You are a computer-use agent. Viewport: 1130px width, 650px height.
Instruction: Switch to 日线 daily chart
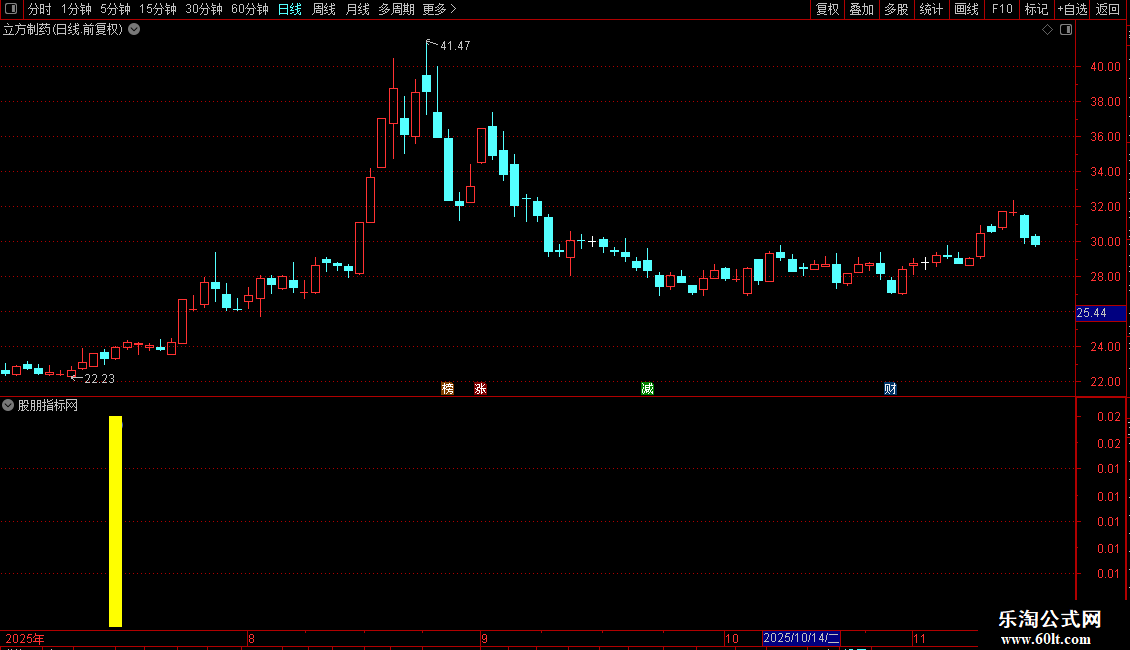pos(290,9)
